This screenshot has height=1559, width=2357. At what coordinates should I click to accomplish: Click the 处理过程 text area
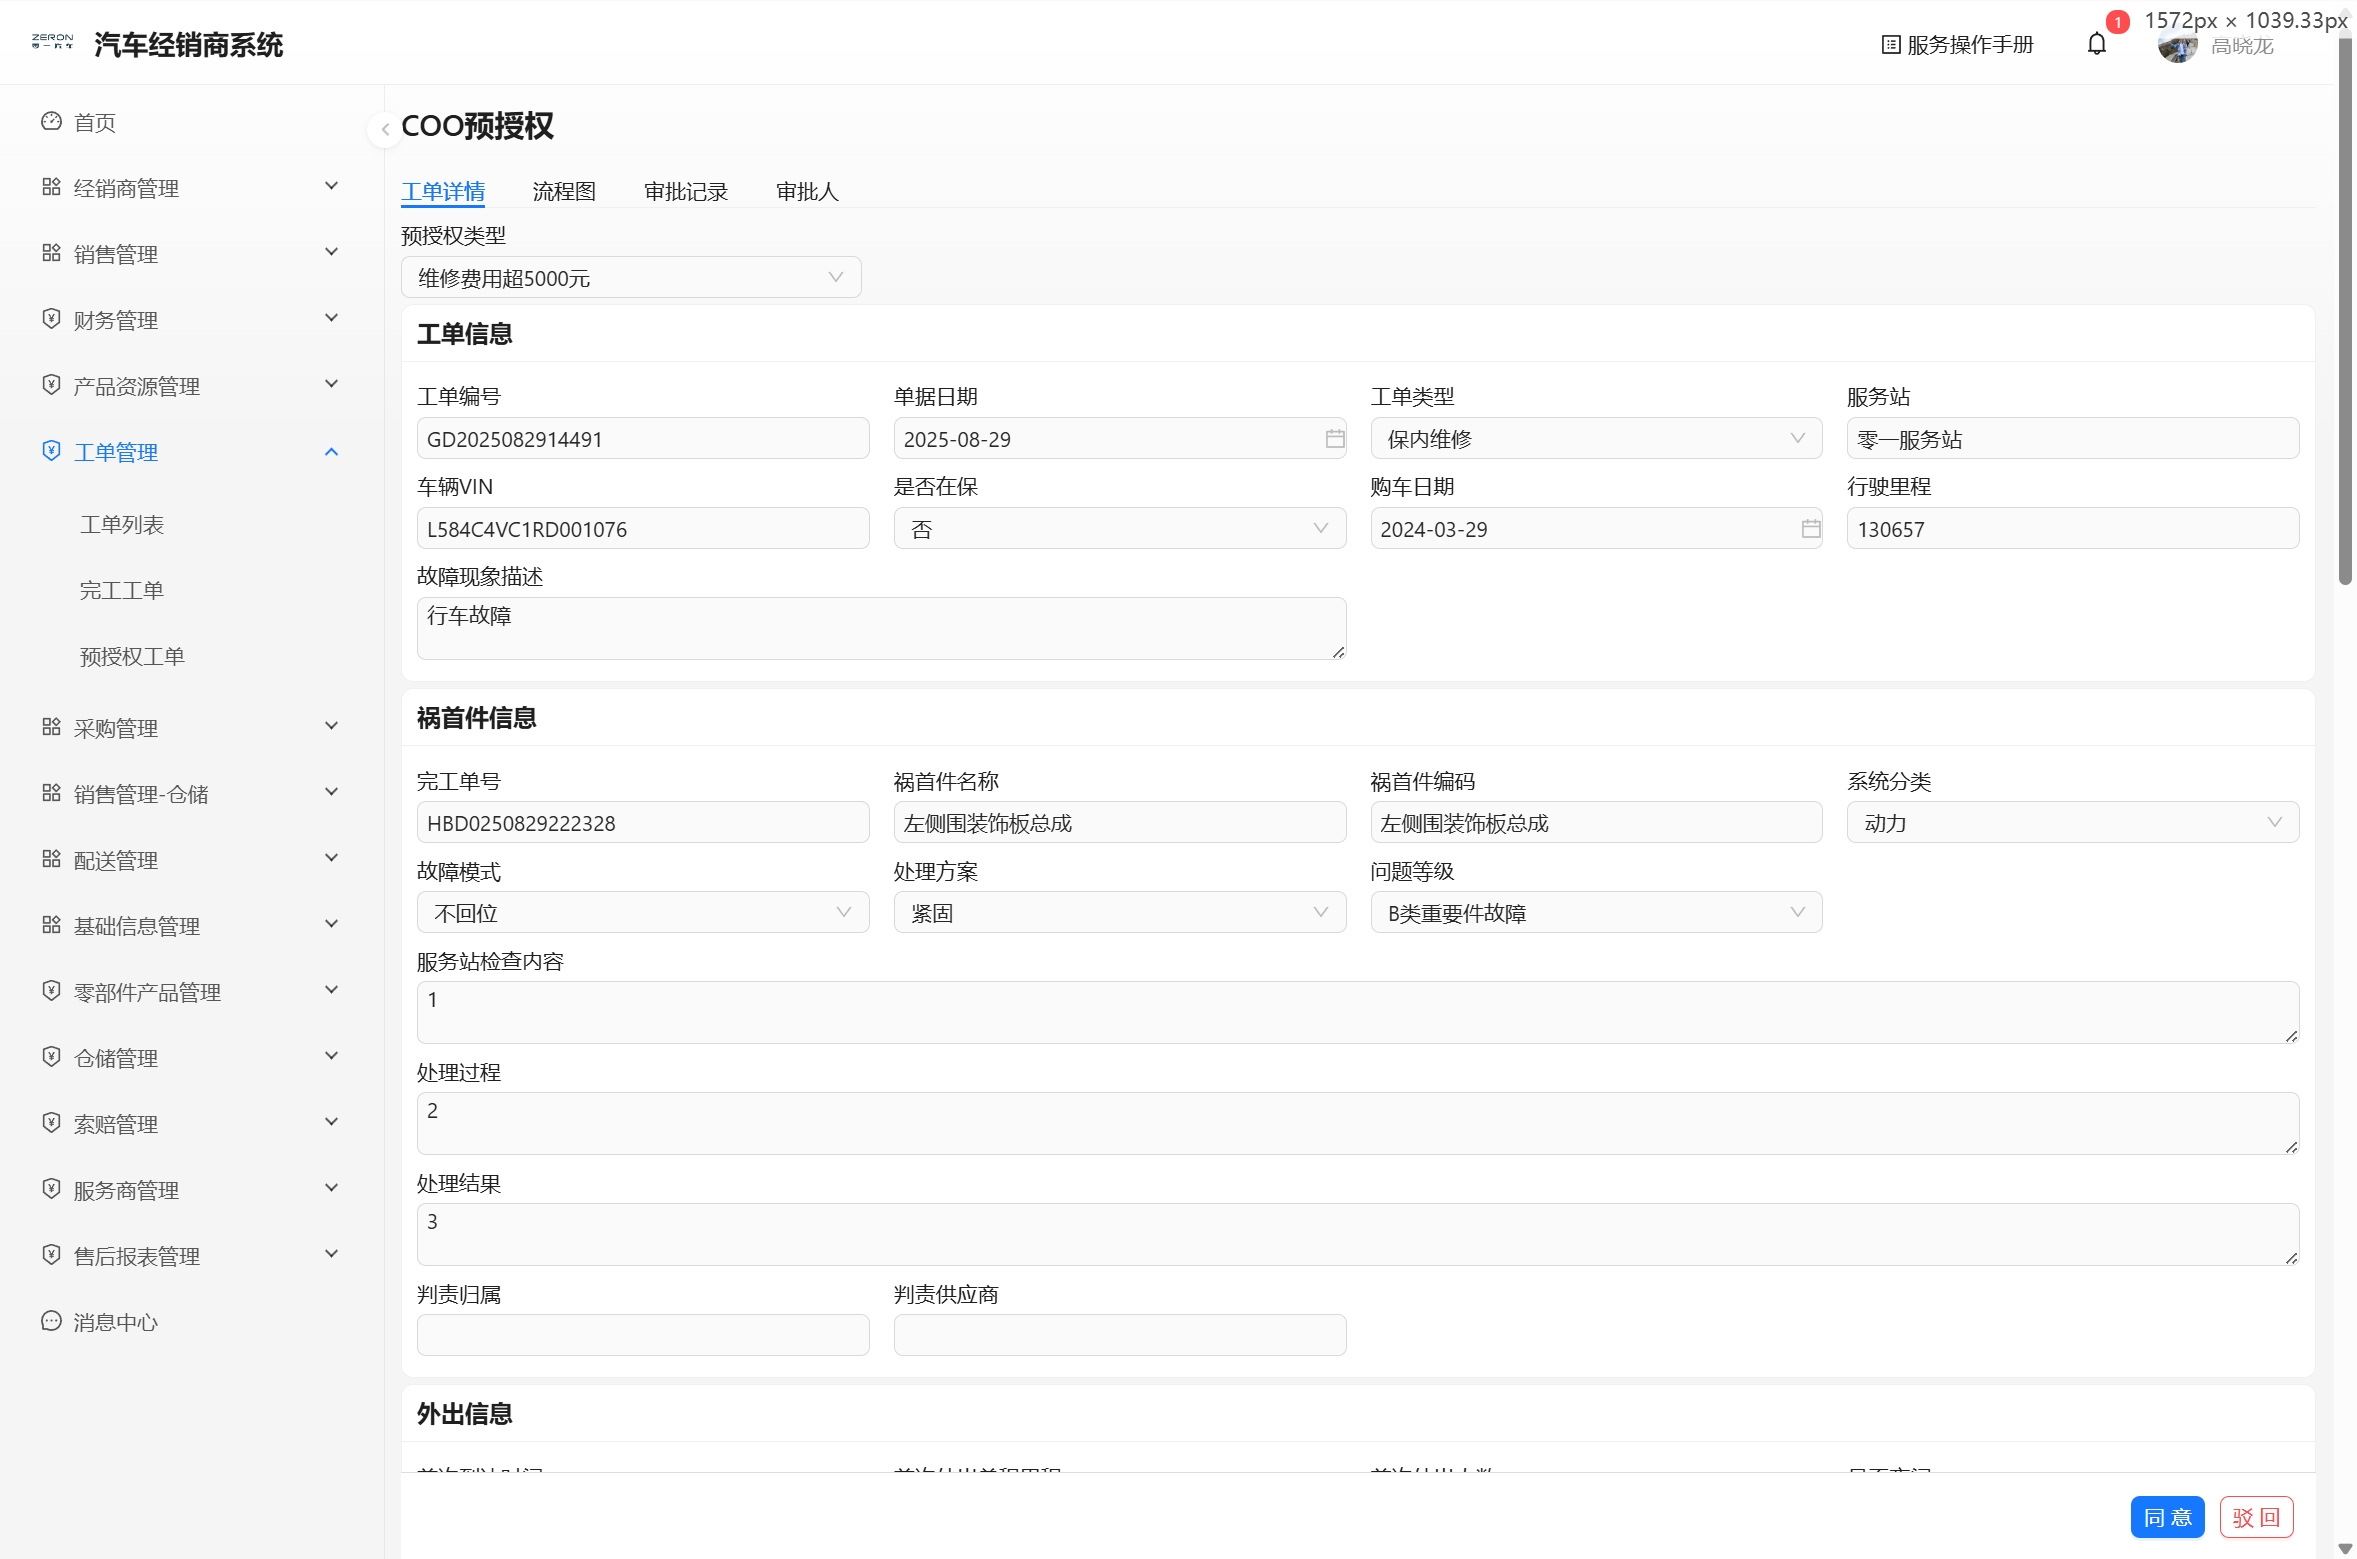tap(1358, 1123)
